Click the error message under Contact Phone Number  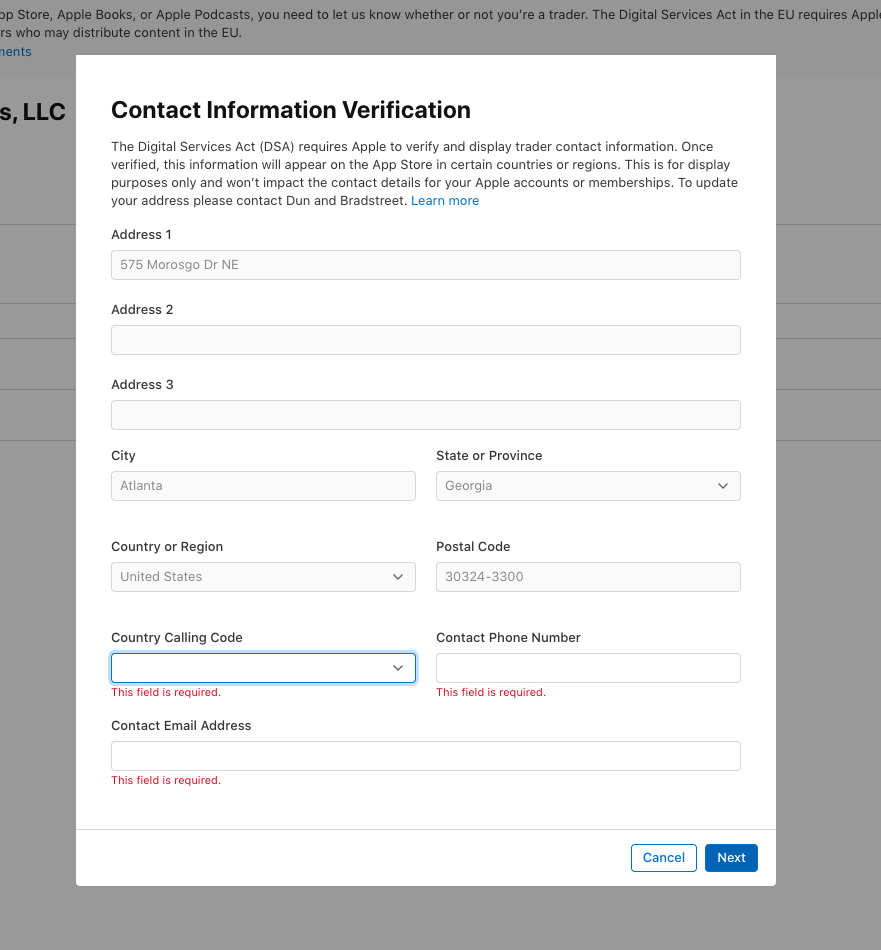(x=491, y=692)
